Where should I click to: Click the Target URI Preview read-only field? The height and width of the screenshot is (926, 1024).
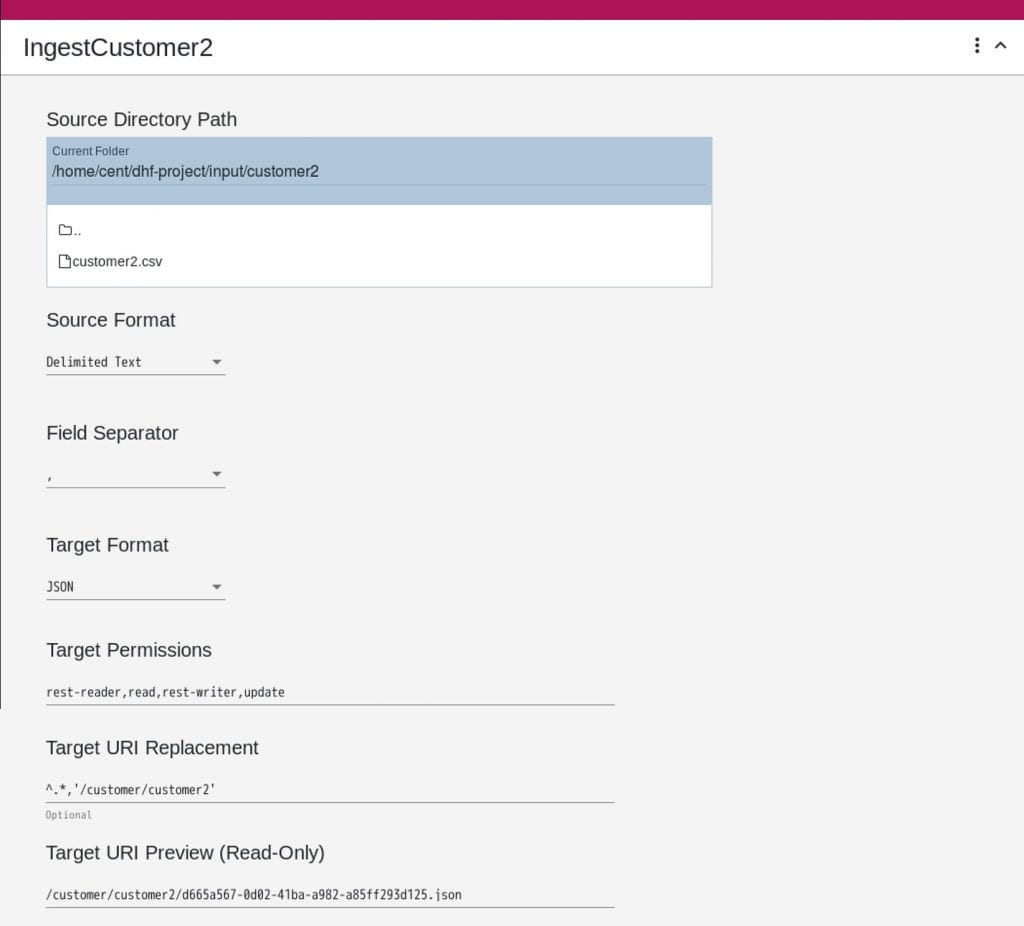pos(330,894)
